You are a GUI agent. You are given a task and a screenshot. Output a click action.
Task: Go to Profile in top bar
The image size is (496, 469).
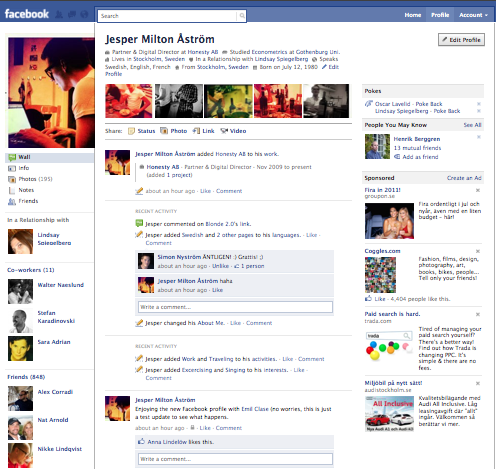click(x=440, y=15)
